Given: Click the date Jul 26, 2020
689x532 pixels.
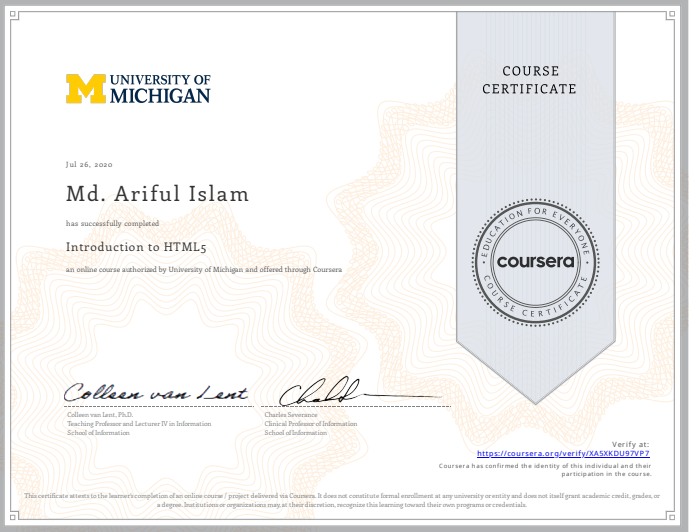Looking at the screenshot, I should point(89,164).
